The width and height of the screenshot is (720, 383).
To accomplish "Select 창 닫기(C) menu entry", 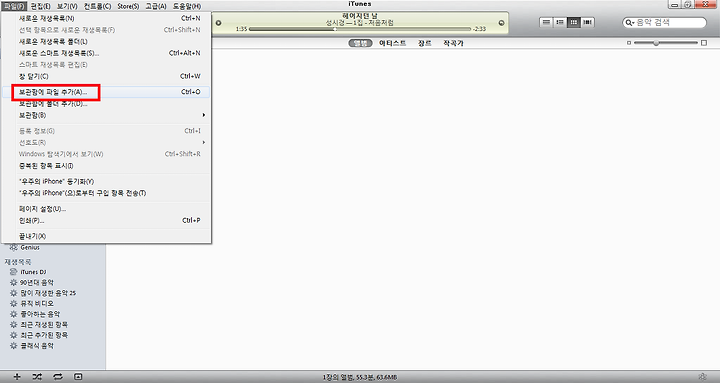I will 106,76.
